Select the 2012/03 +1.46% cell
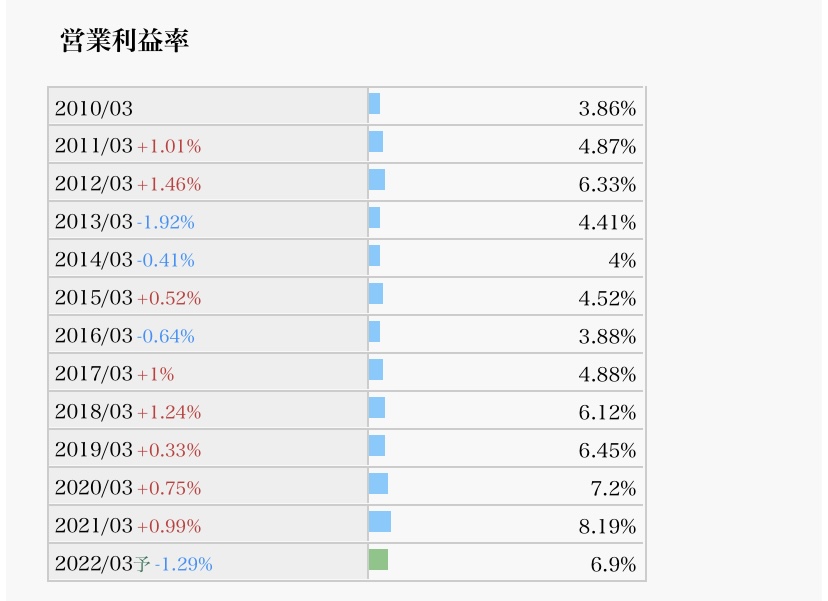This screenshot has height=601, width=828. click(208, 183)
